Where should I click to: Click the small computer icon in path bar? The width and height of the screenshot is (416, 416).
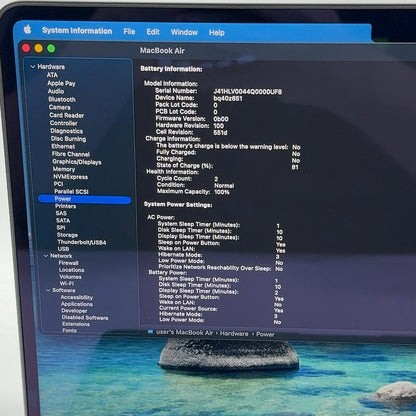150,332
